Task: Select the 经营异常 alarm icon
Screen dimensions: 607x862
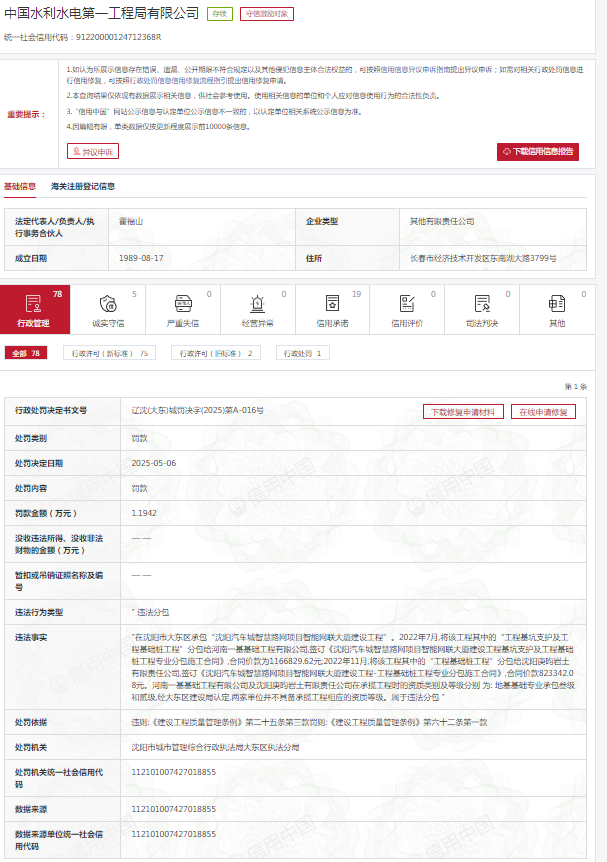Action: click(x=257, y=303)
